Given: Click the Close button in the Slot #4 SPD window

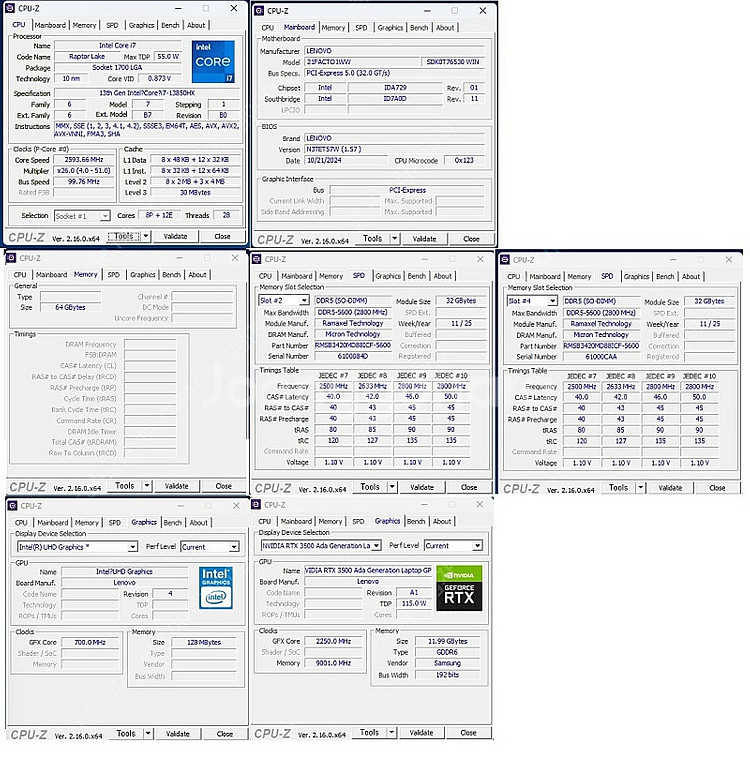Looking at the screenshot, I should pyautogui.click(x=717, y=488).
